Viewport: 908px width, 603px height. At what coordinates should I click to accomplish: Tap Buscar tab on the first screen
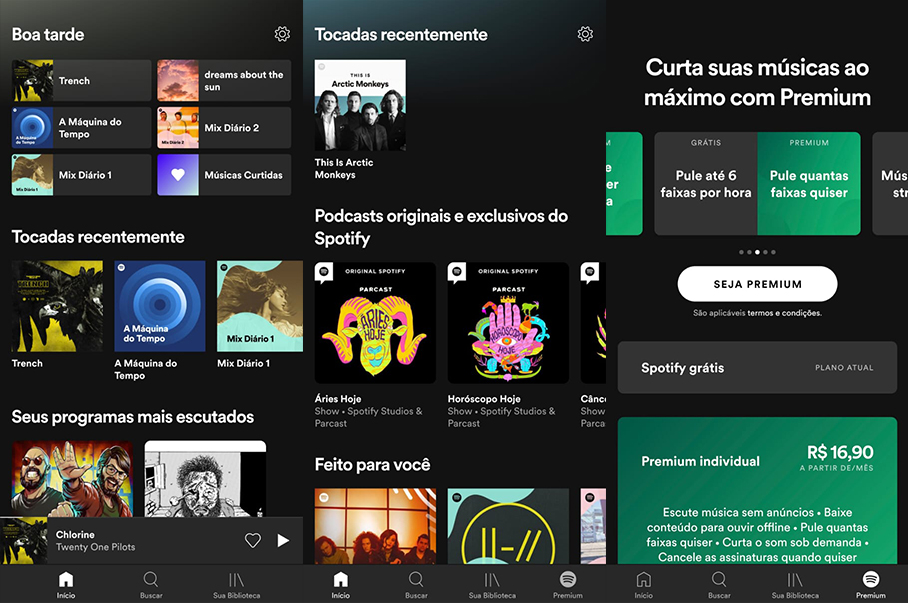tap(151, 584)
